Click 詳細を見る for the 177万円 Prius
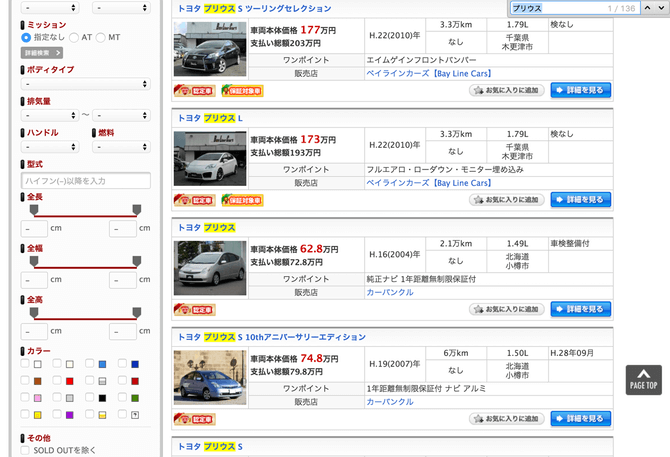Image resolution: width=670 pixels, height=457 pixels. tap(580, 90)
